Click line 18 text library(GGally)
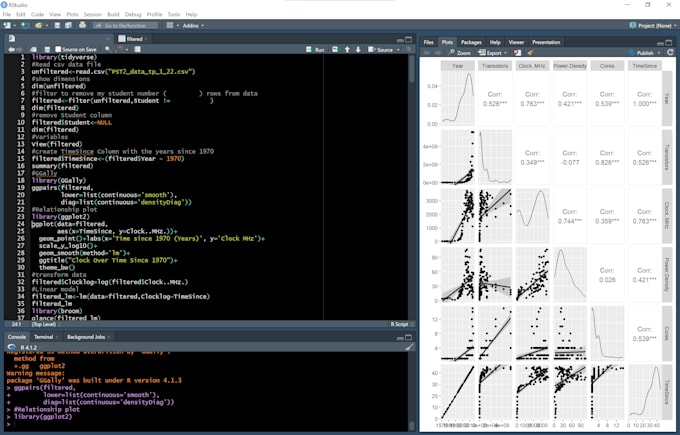This screenshot has height=435, width=680. [x=59, y=180]
